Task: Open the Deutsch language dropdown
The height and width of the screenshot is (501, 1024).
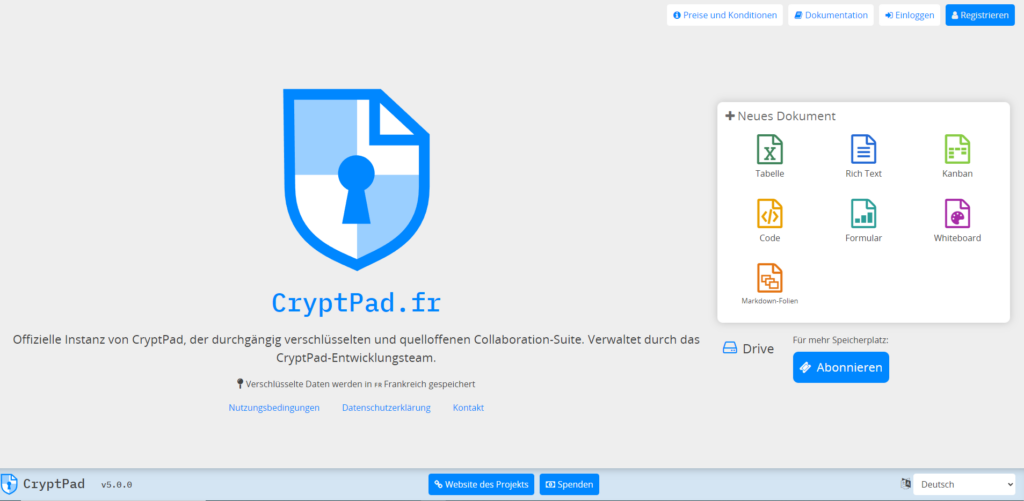Action: (x=964, y=484)
